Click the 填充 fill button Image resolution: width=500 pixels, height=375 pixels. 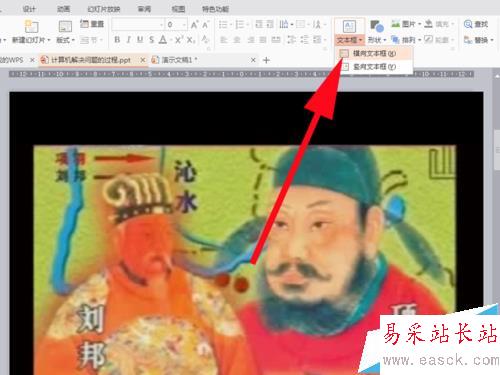[439, 24]
